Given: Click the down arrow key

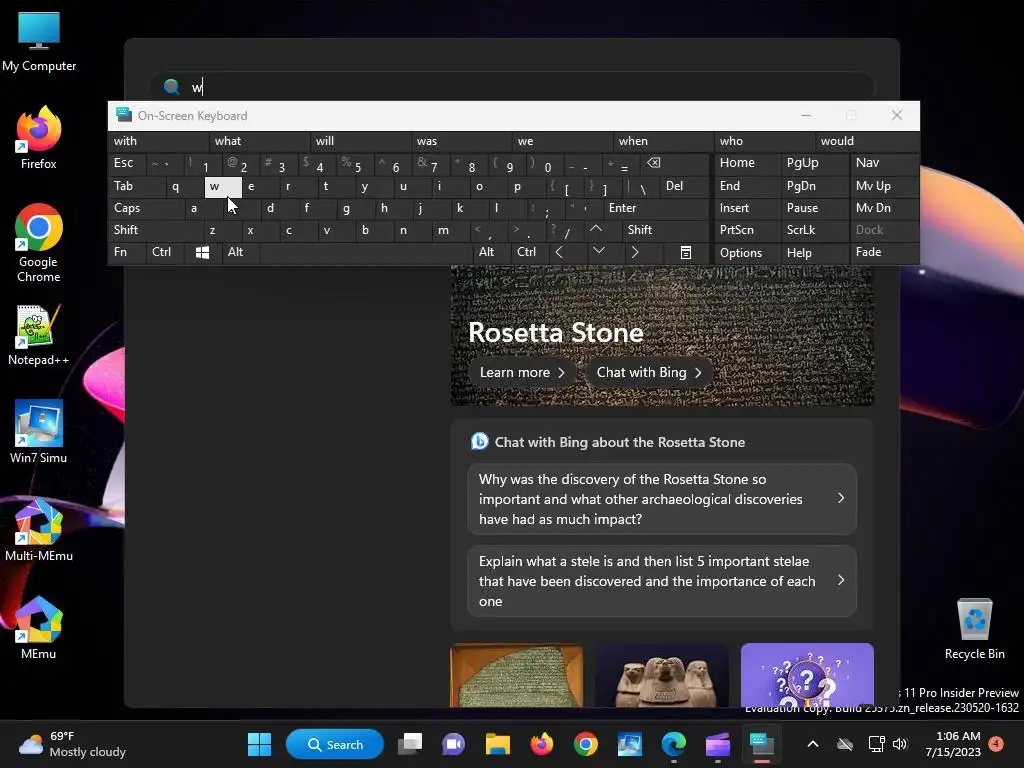Looking at the screenshot, I should 598,251.
